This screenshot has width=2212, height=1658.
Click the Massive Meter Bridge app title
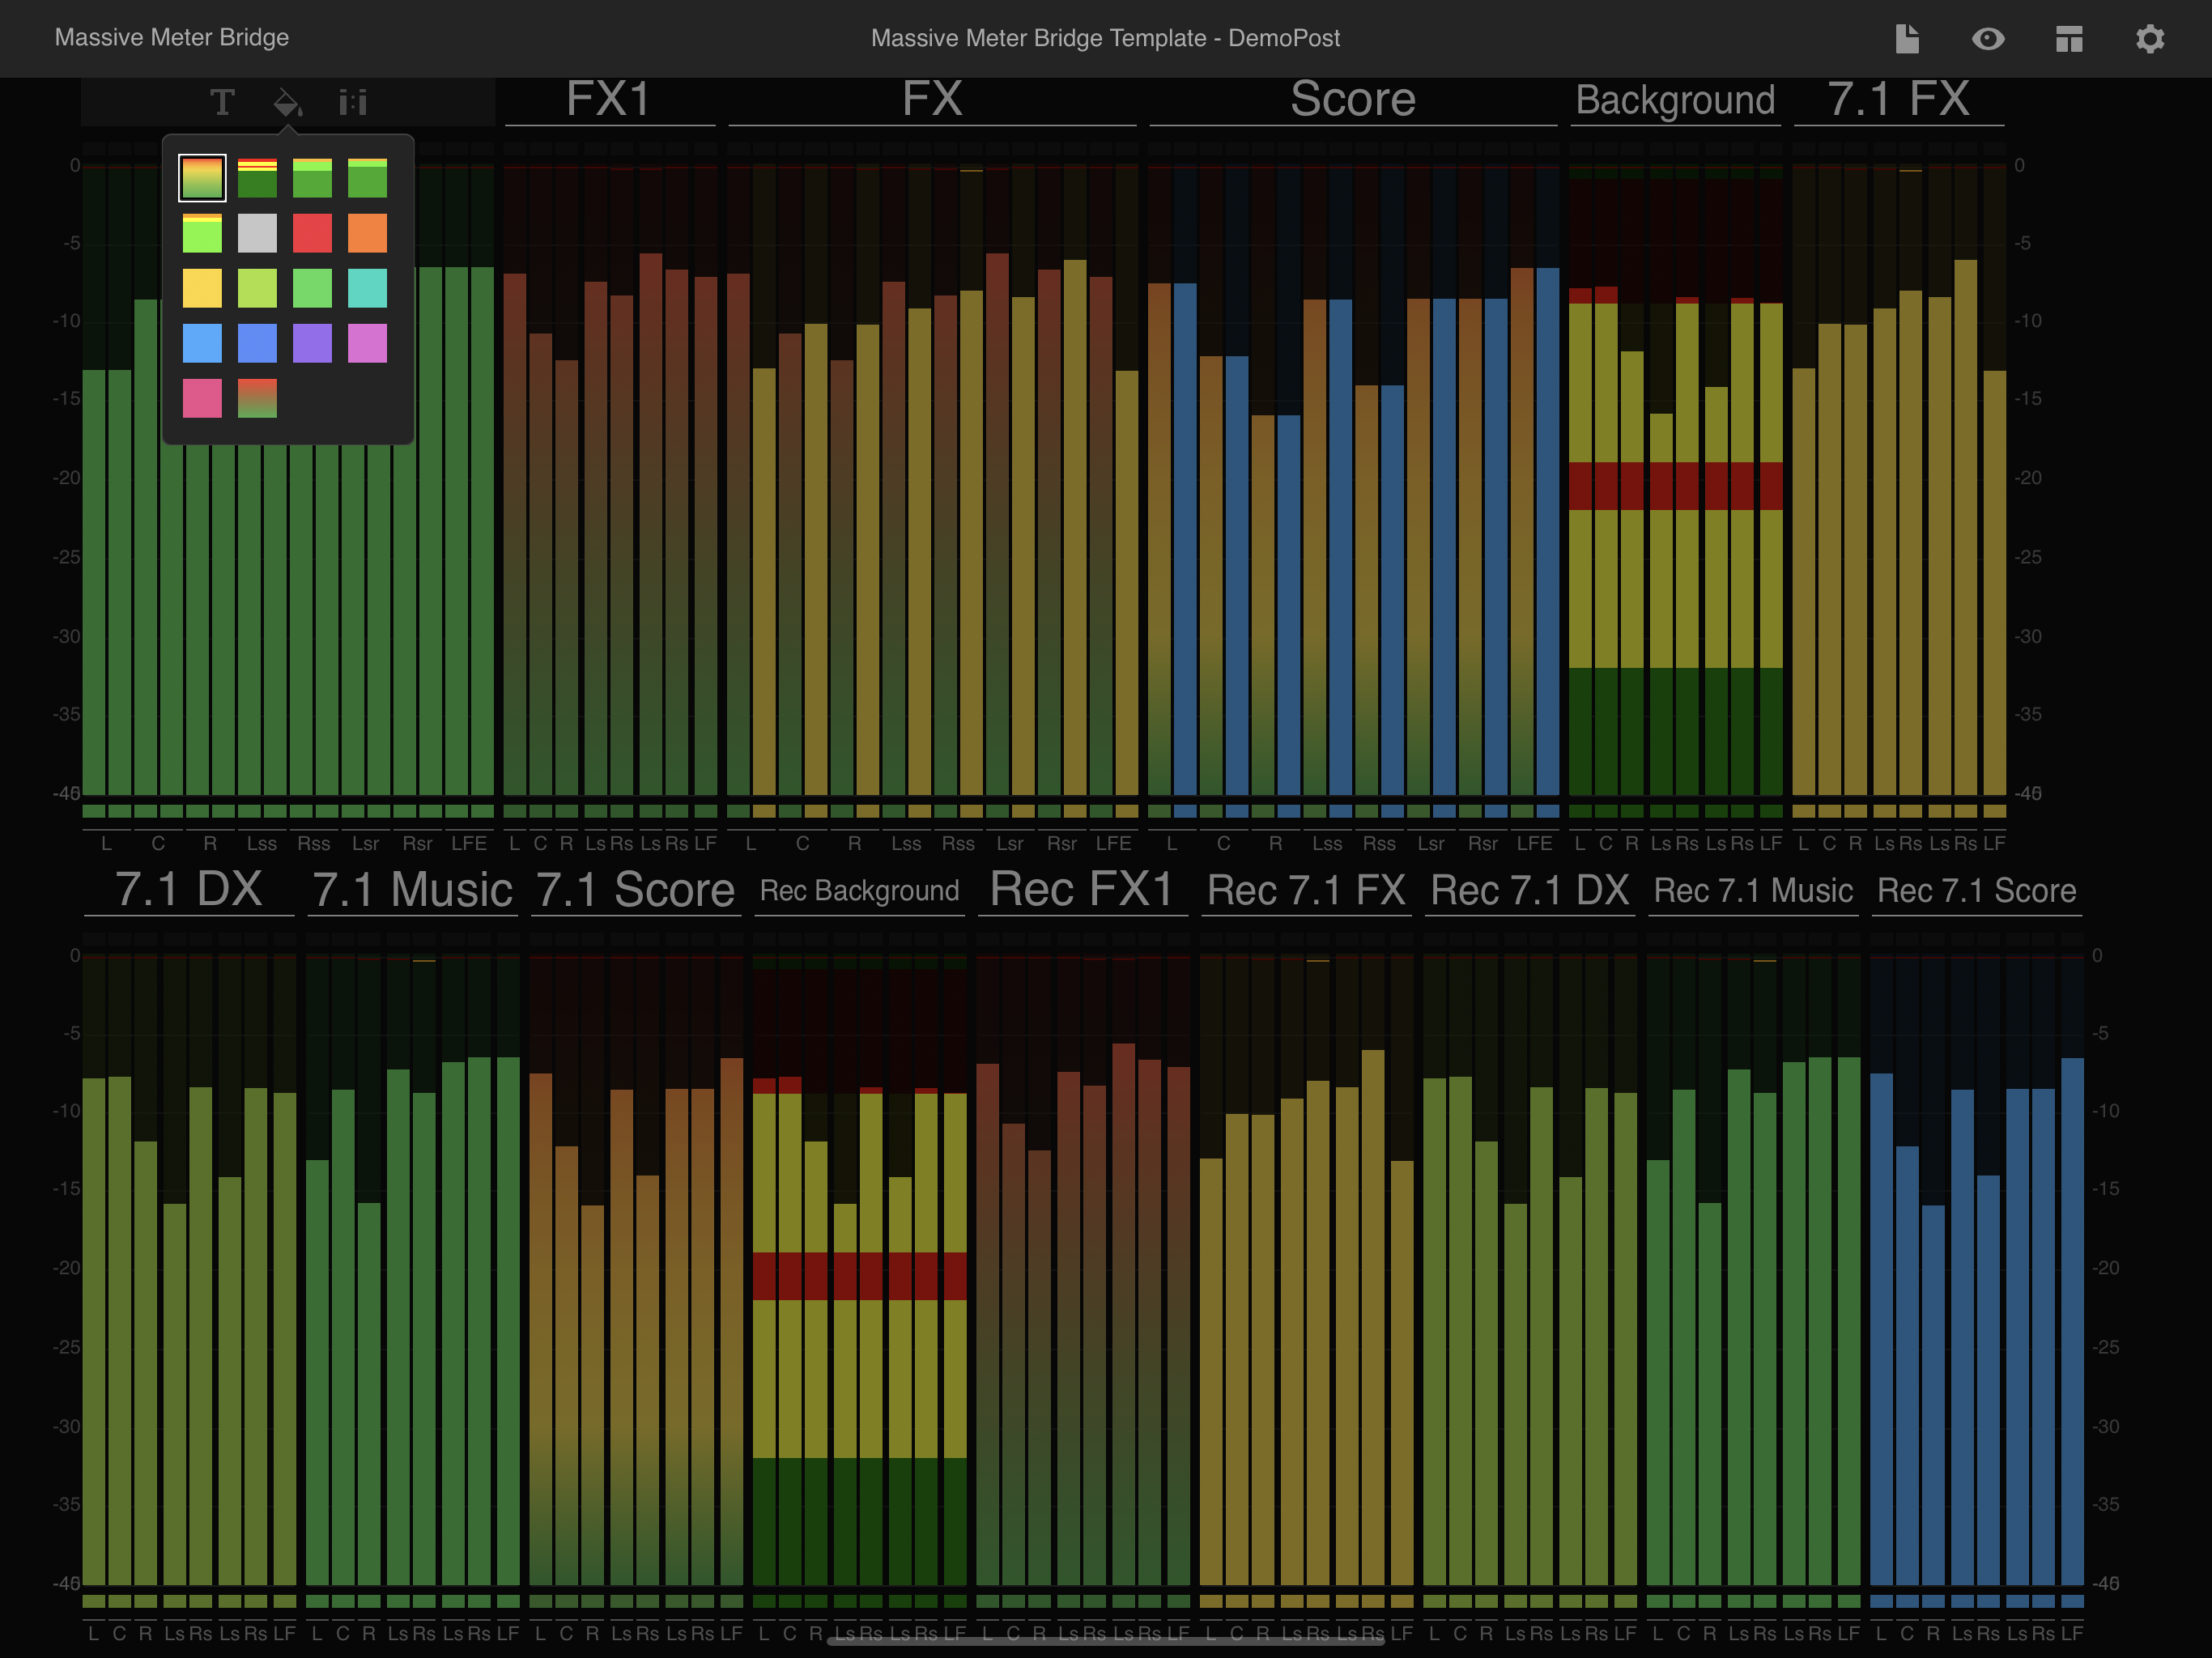click(172, 38)
